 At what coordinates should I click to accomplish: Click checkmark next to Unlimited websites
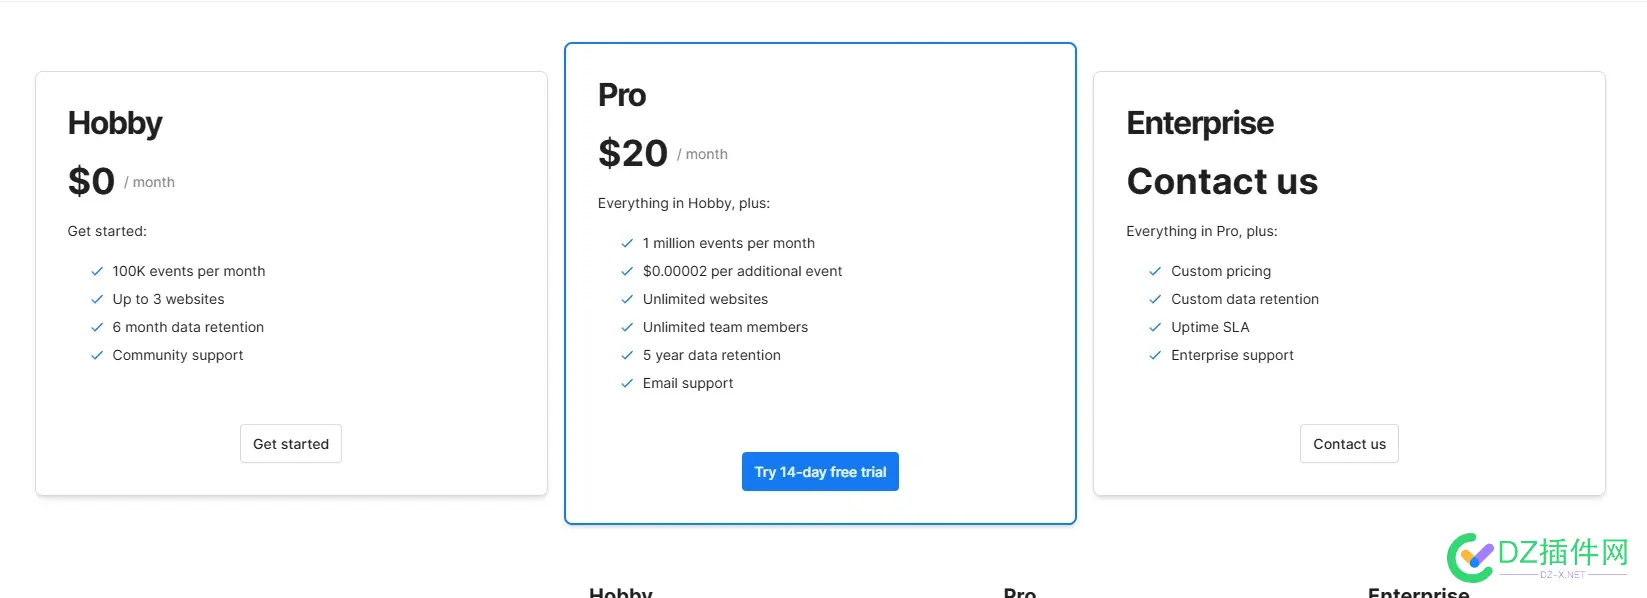click(x=627, y=299)
